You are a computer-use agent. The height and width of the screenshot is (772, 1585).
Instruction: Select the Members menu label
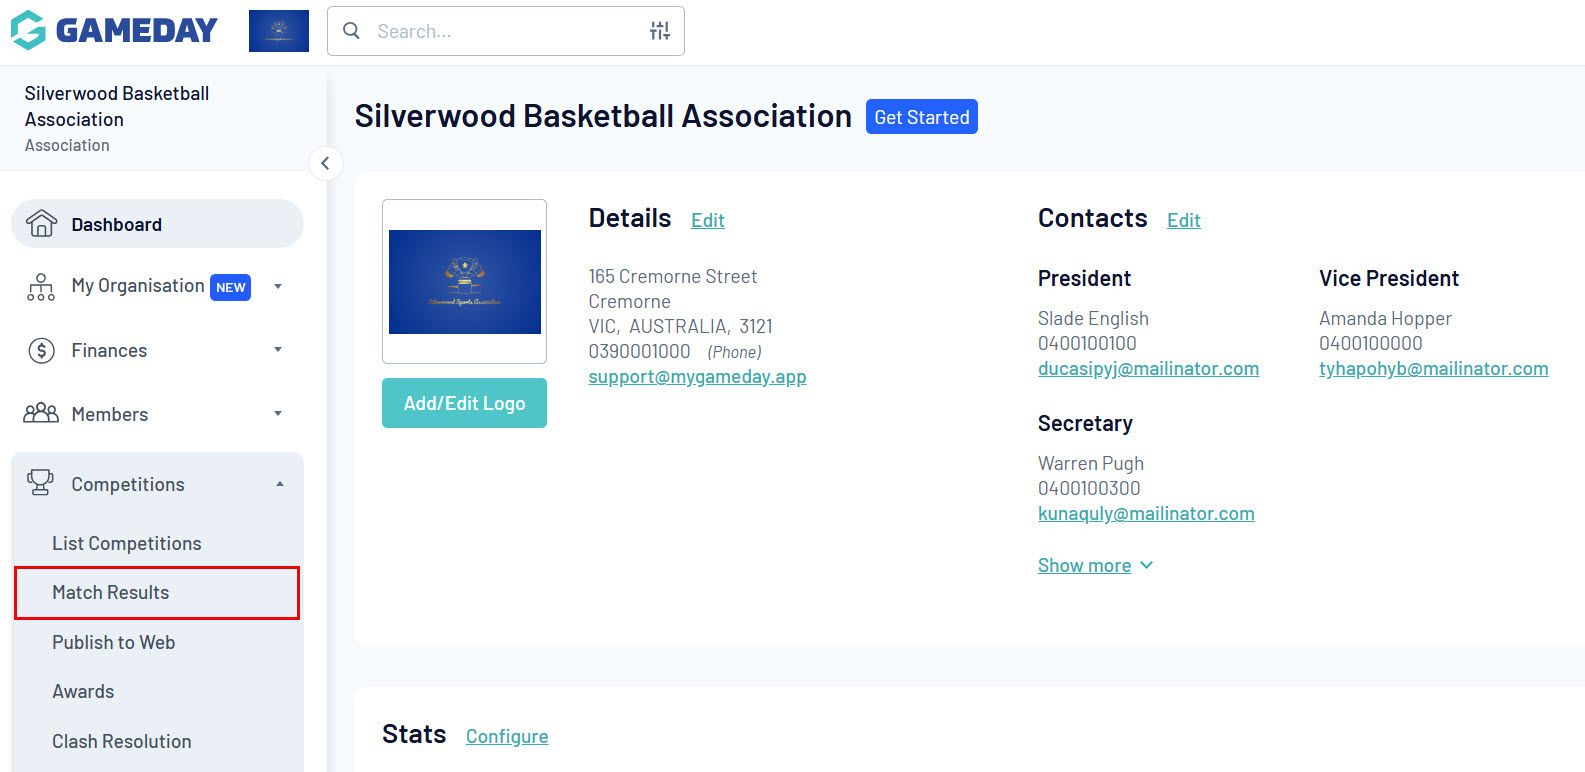point(110,414)
